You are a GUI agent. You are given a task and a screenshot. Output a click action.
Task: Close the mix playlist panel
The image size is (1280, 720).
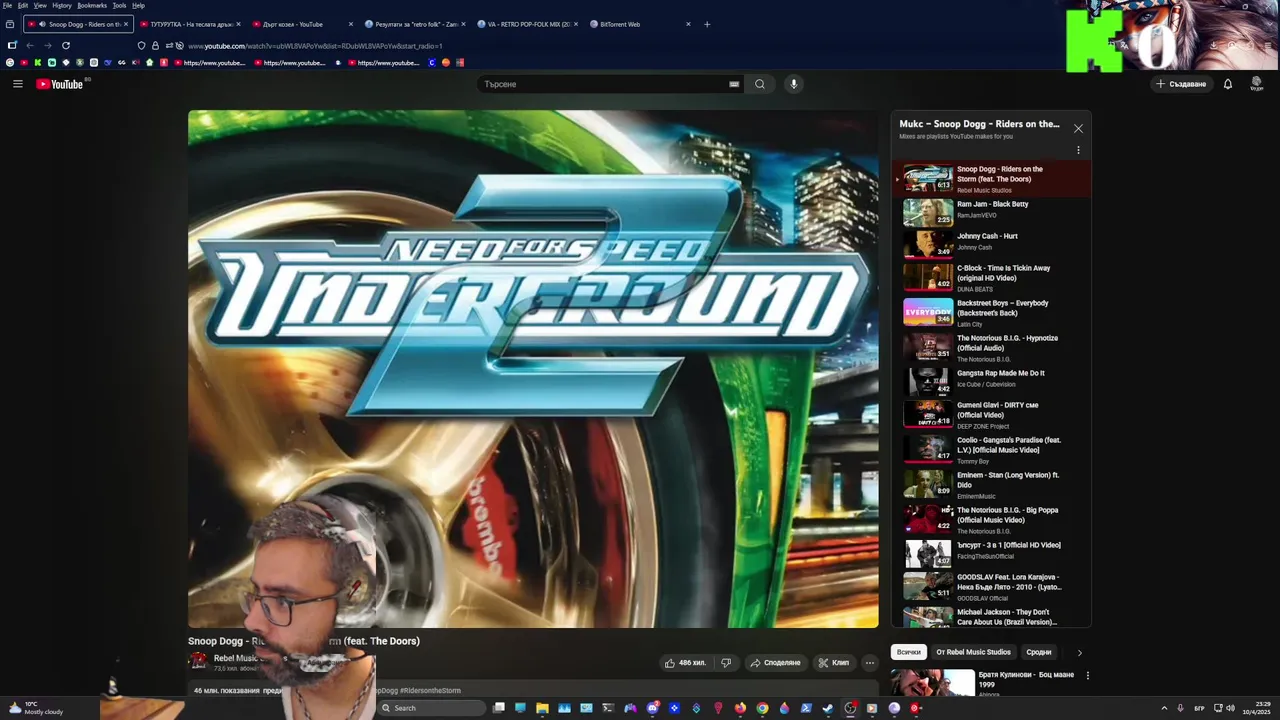pos(1078,128)
